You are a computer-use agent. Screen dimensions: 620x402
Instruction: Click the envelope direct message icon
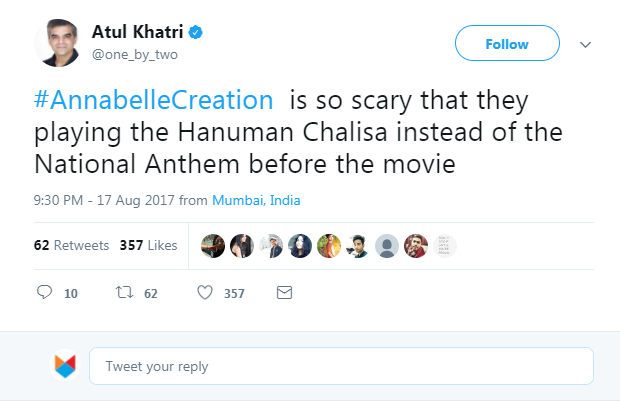click(x=284, y=293)
